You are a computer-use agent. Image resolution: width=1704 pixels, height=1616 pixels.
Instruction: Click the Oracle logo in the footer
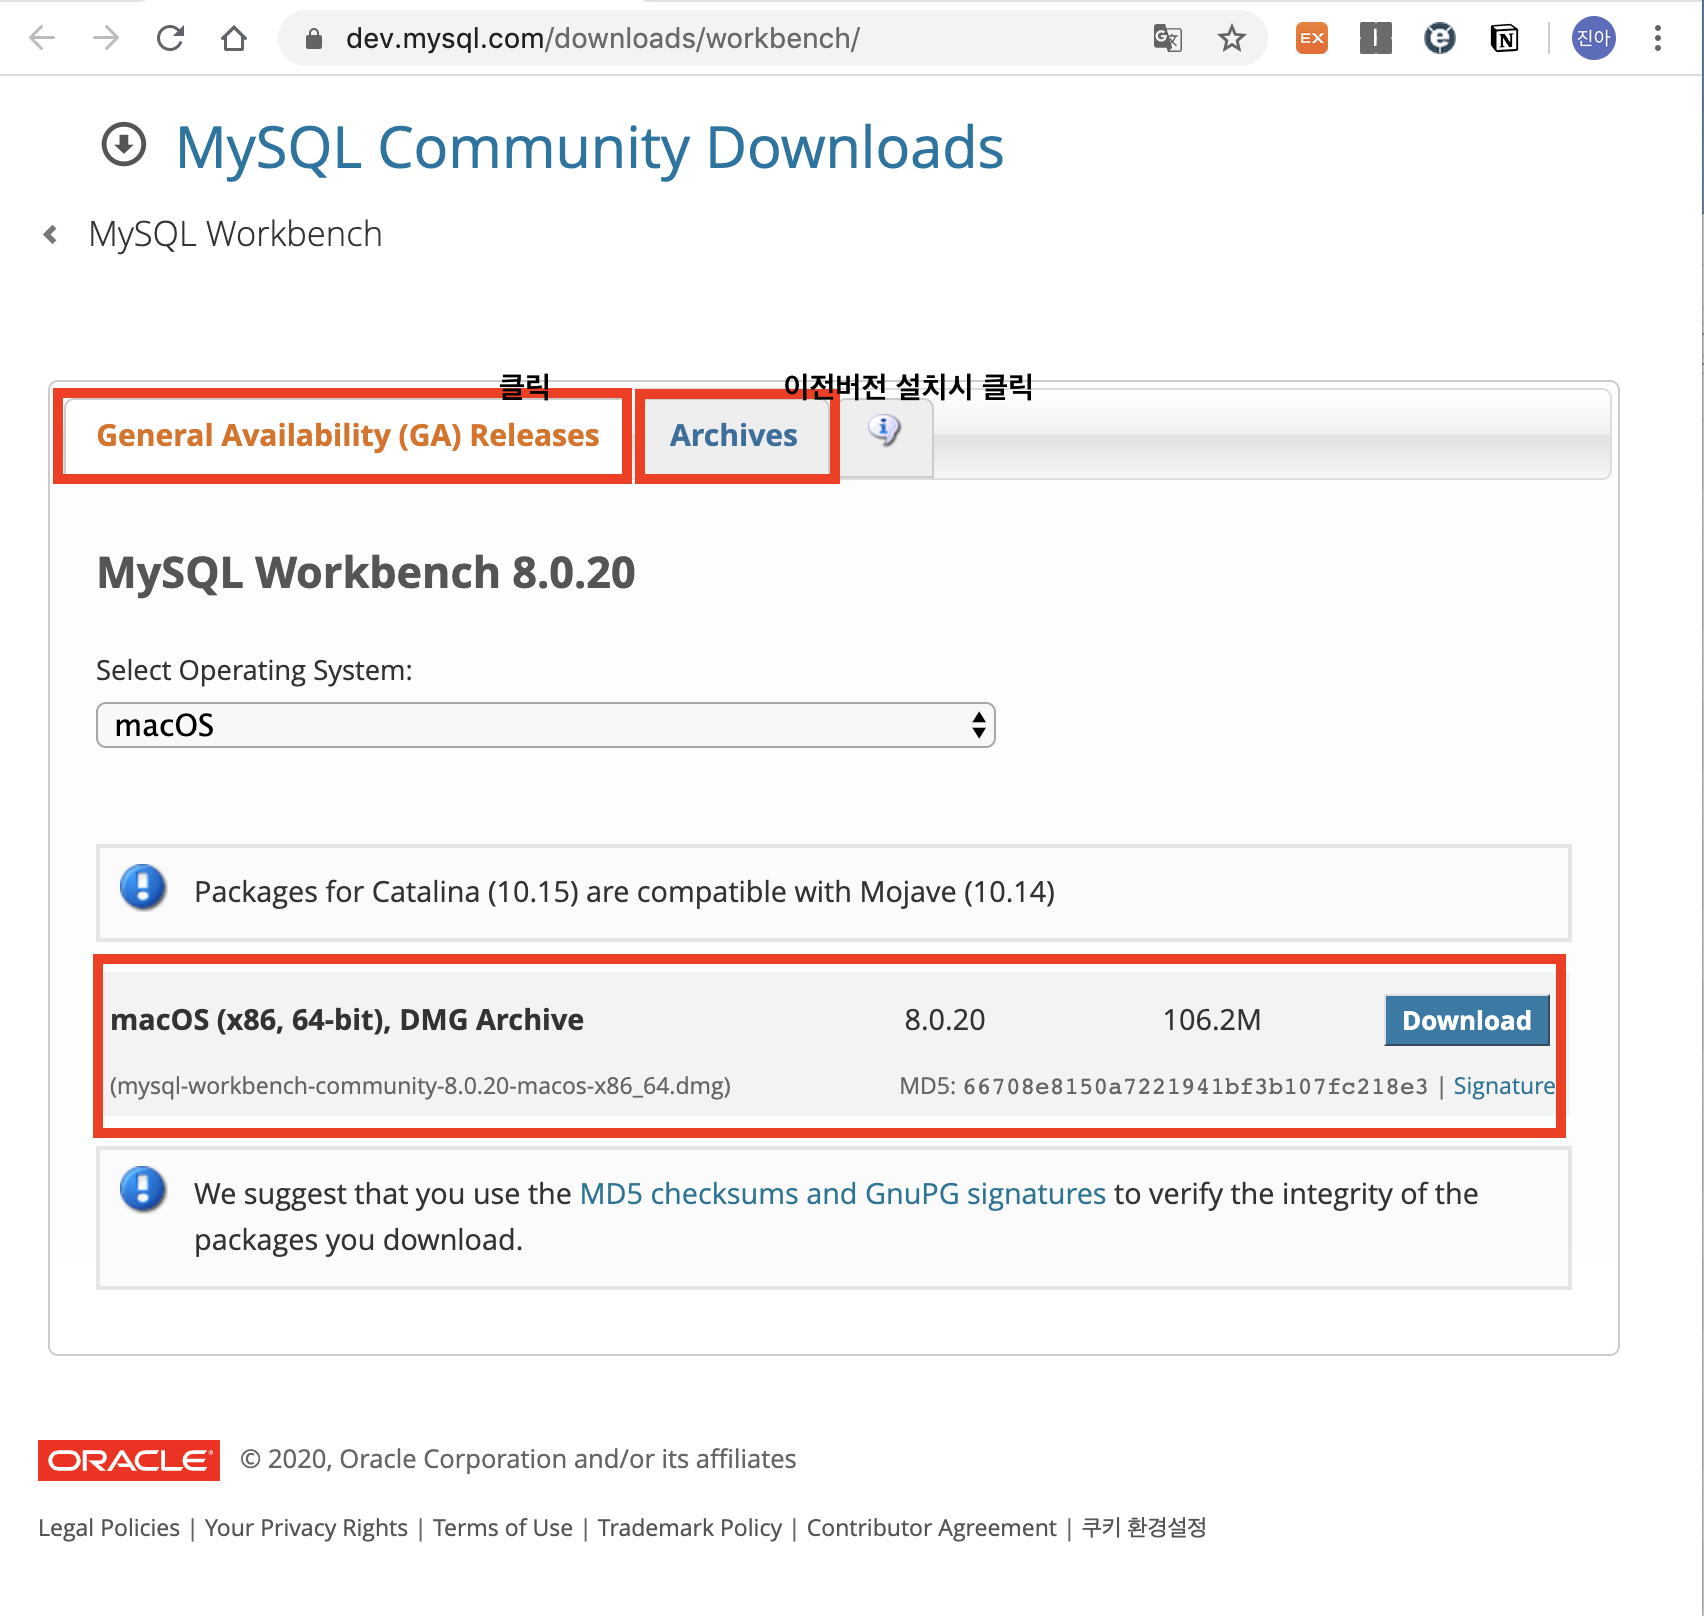click(129, 1460)
